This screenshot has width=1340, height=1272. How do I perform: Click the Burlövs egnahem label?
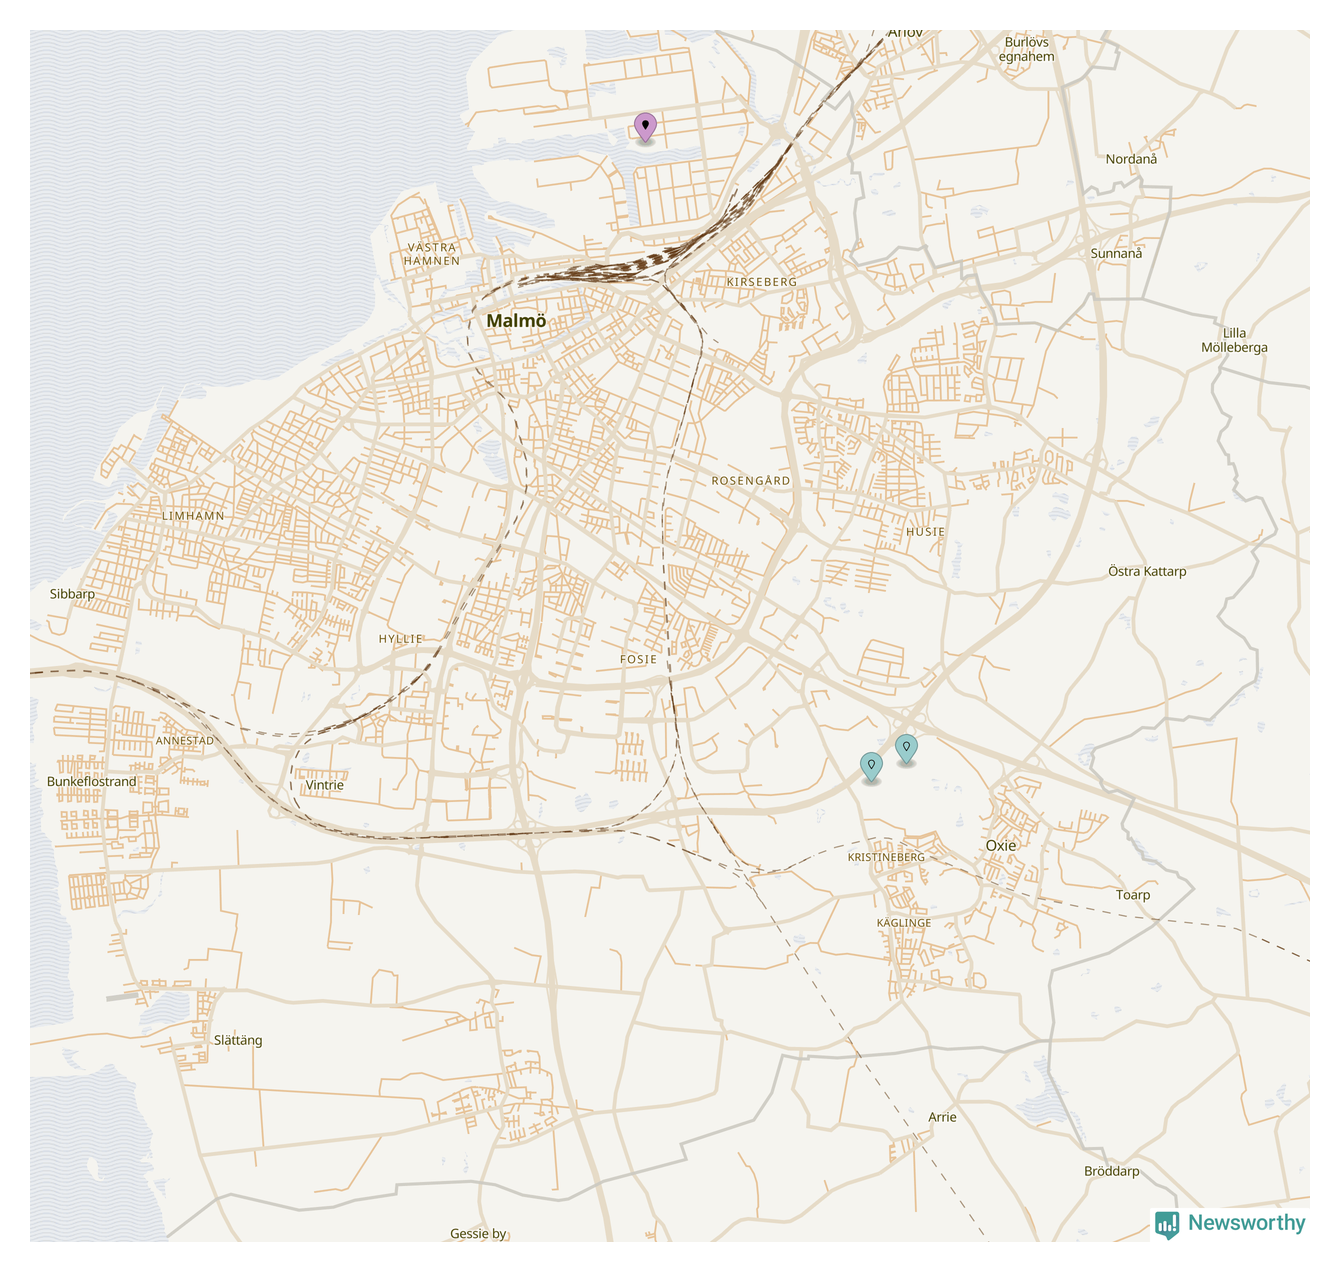(1027, 49)
